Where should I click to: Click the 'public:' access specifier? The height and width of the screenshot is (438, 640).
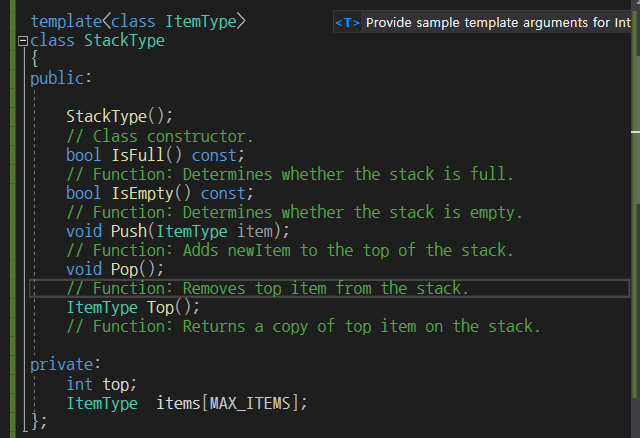(61, 78)
